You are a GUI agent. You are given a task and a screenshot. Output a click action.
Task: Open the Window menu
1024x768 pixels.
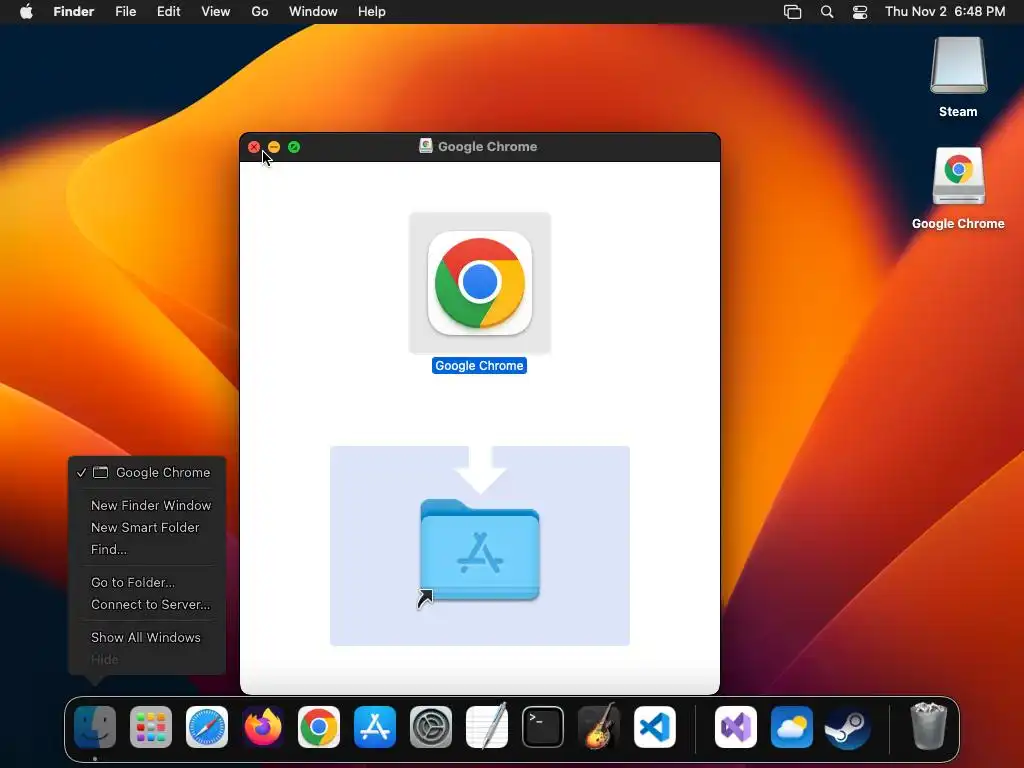pyautogui.click(x=313, y=12)
